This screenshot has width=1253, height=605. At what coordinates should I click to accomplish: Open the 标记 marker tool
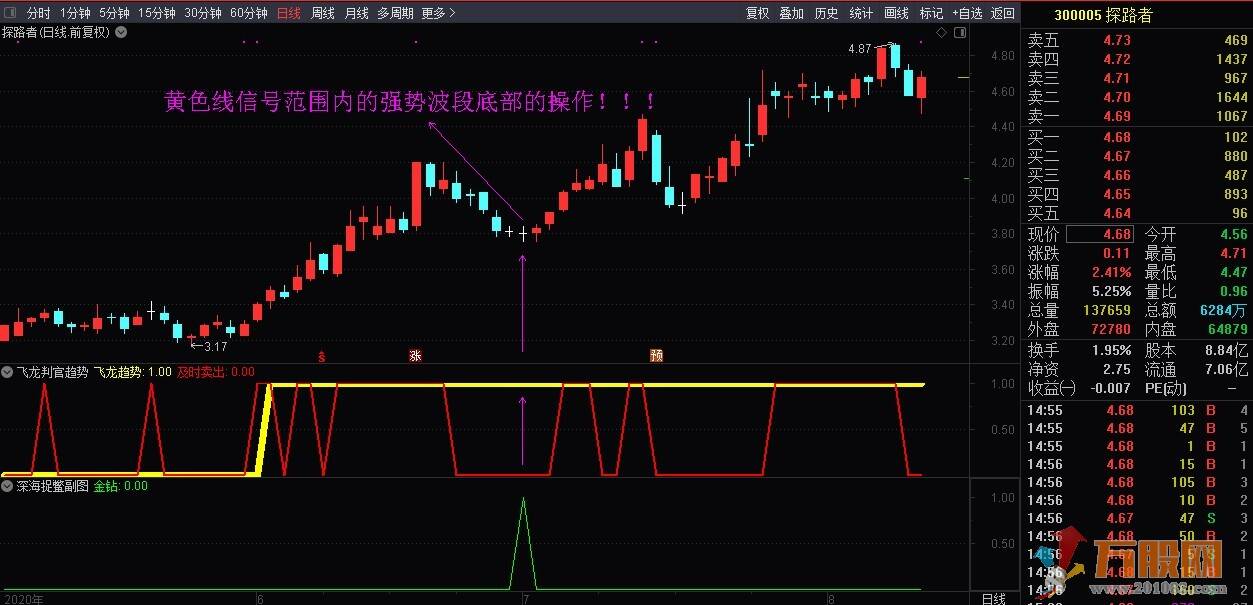click(x=931, y=13)
